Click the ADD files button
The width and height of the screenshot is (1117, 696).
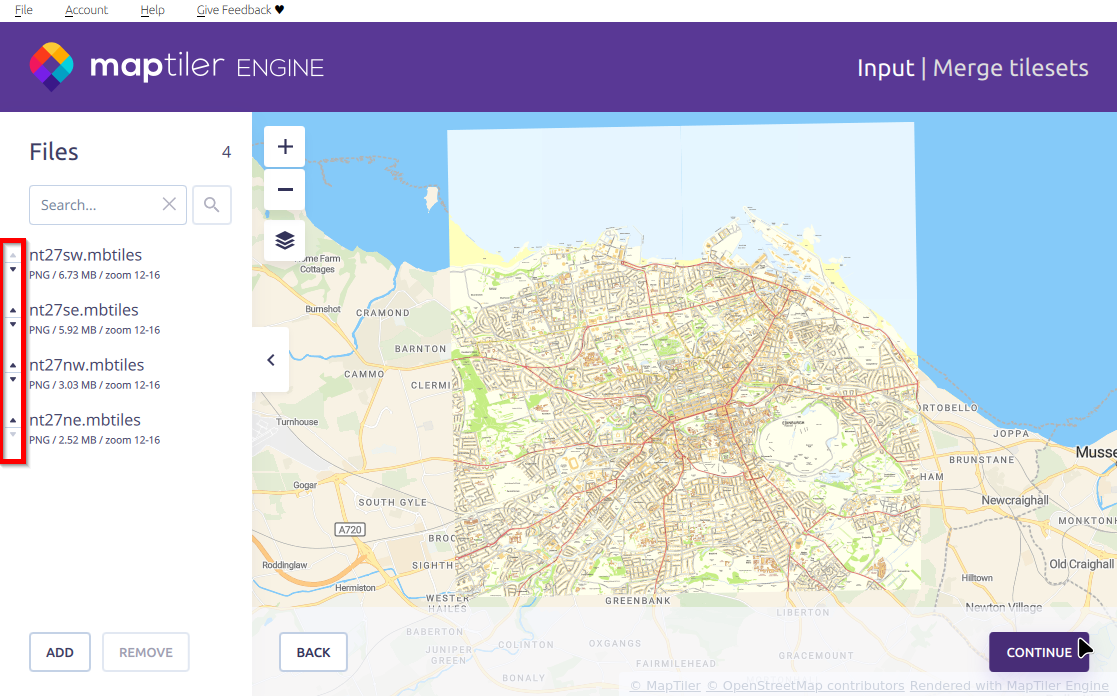click(60, 652)
